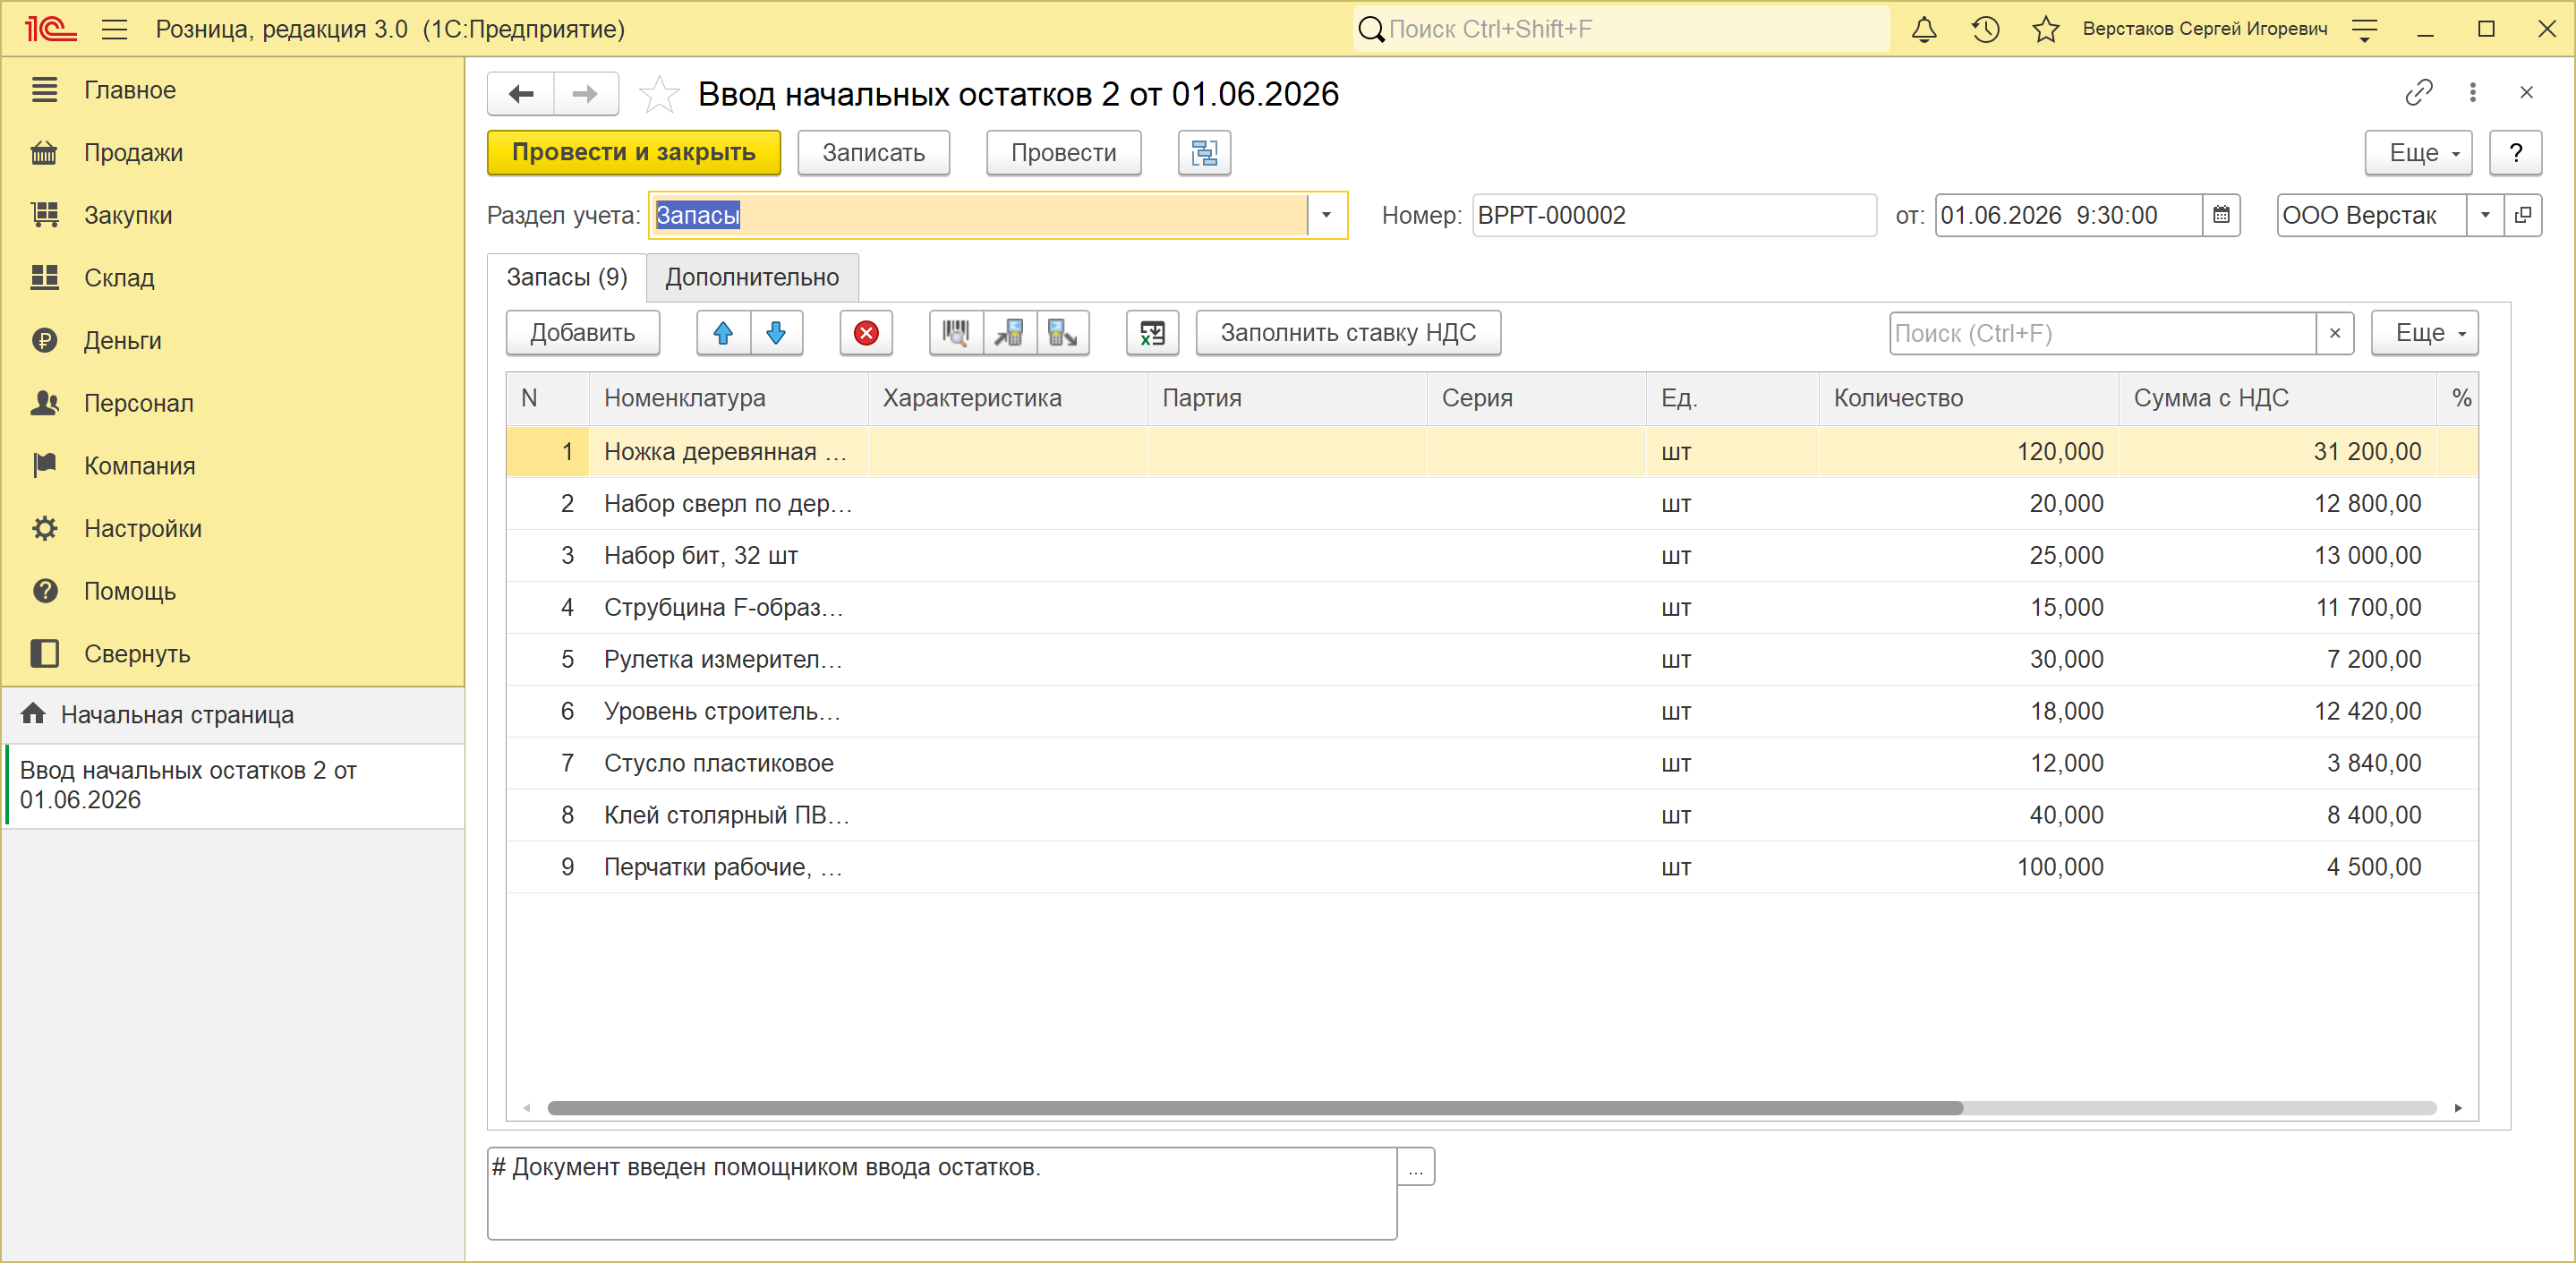Go to Начальная страница
This screenshot has height=1263, width=2576.
(177, 714)
